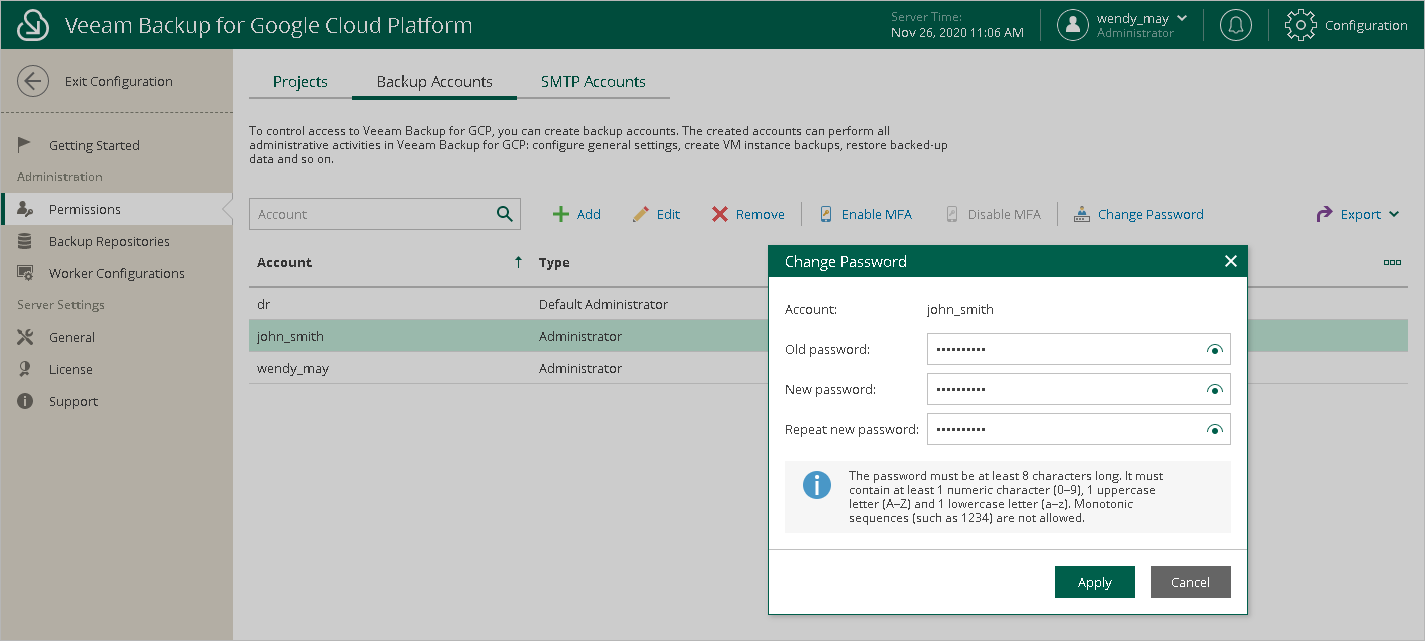Click the Add account plus icon
This screenshot has width=1425, height=641.
(561, 214)
